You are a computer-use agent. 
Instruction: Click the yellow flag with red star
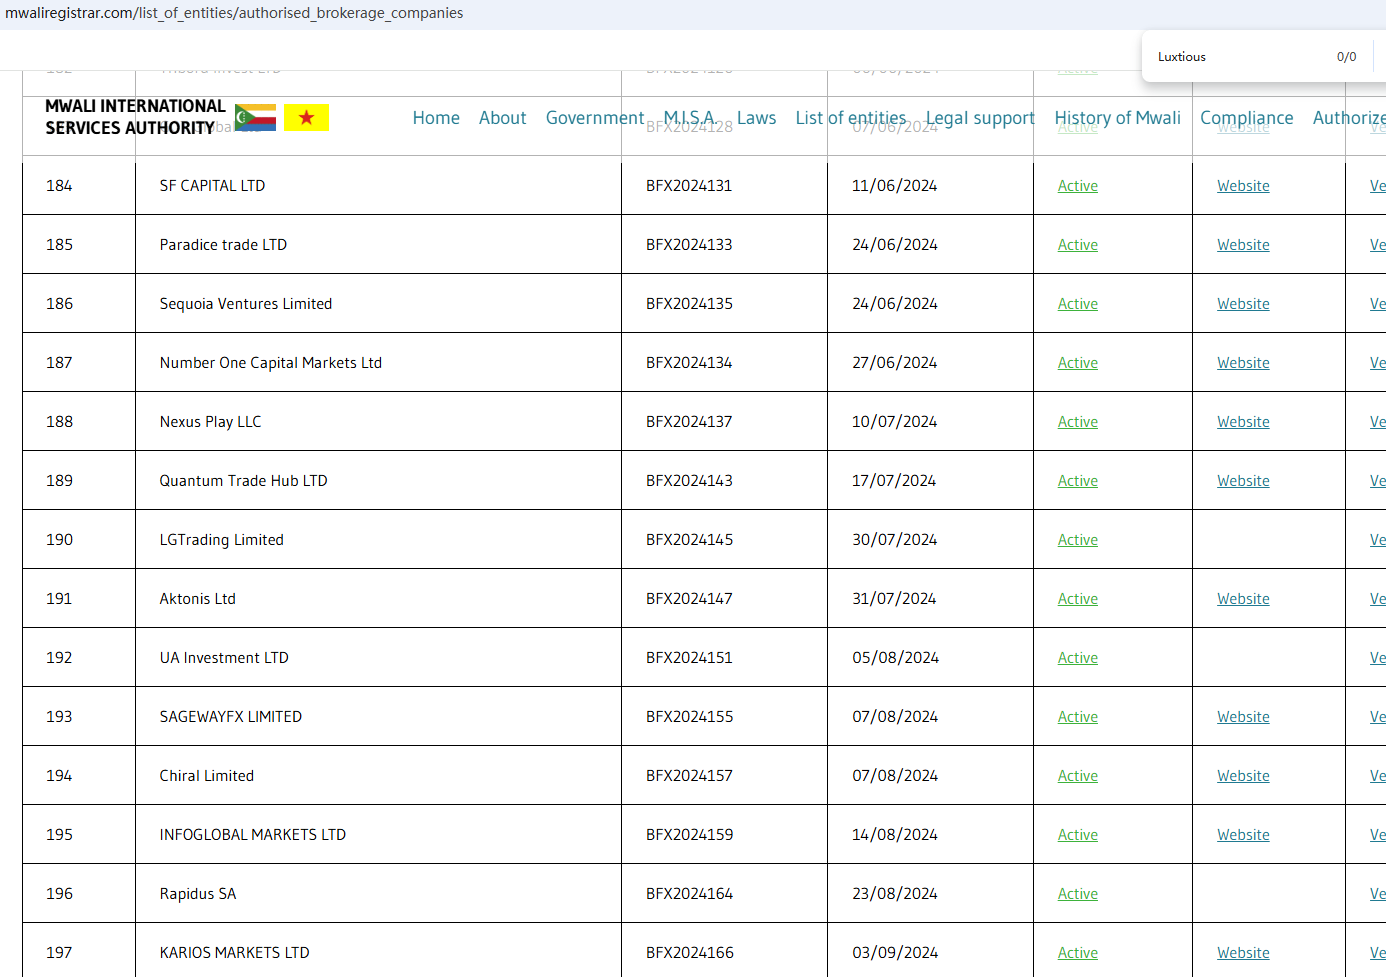click(x=306, y=118)
